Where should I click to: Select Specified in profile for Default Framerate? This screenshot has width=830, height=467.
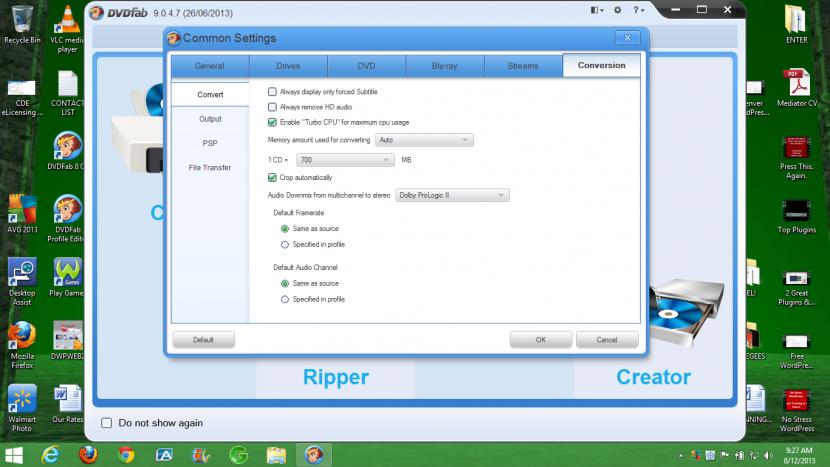coord(285,245)
